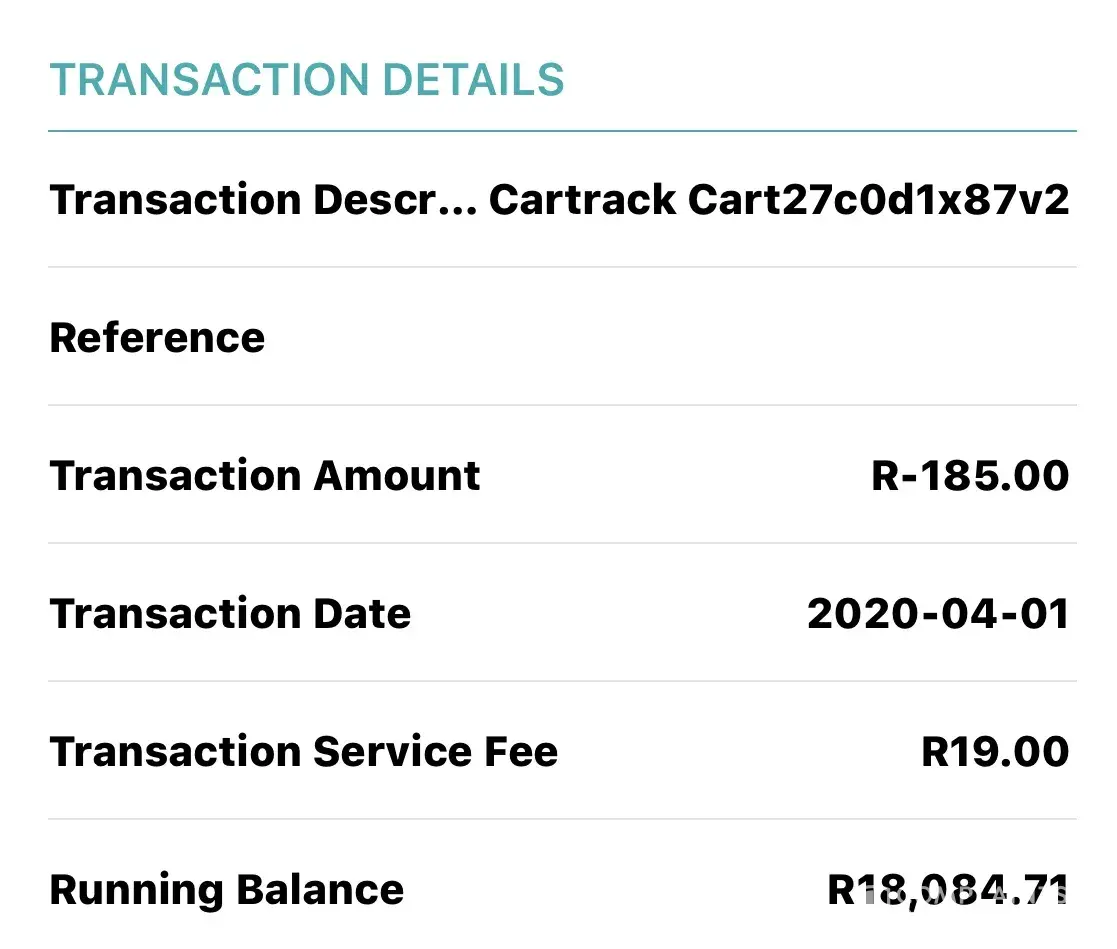Tap the word Amount in Transaction Amount
The height and width of the screenshot is (949, 1117).
click(x=397, y=476)
